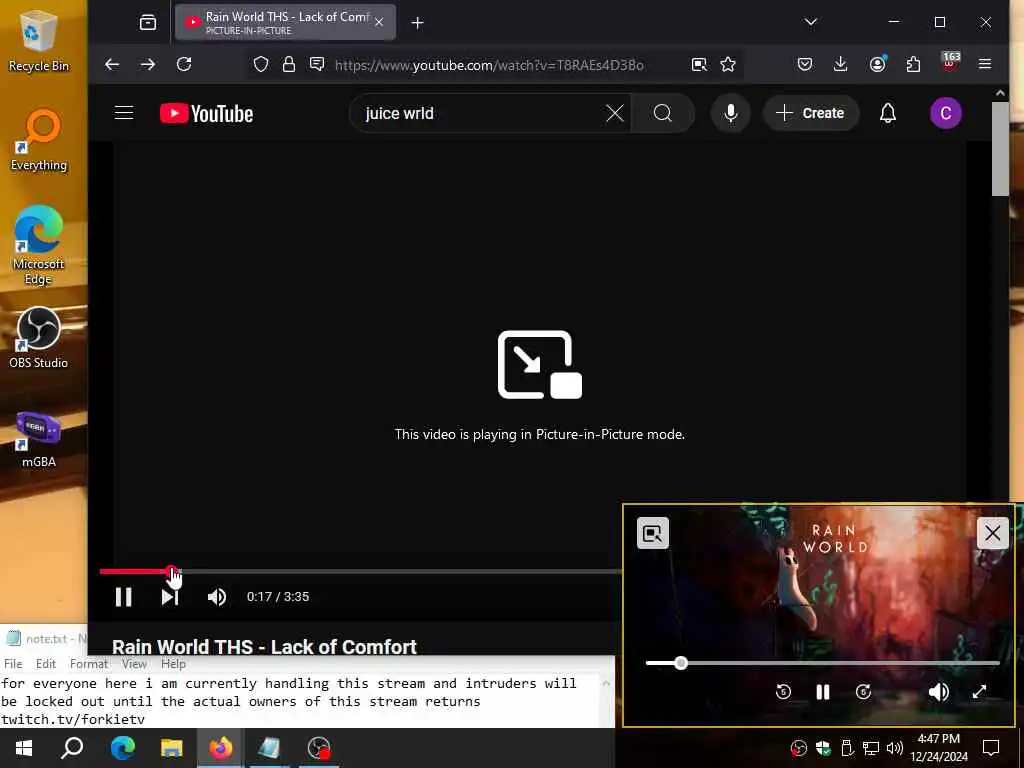Viewport: 1024px width, 768px height.
Task: Seek on the picture-in-picture progress slider
Action: click(x=823, y=663)
